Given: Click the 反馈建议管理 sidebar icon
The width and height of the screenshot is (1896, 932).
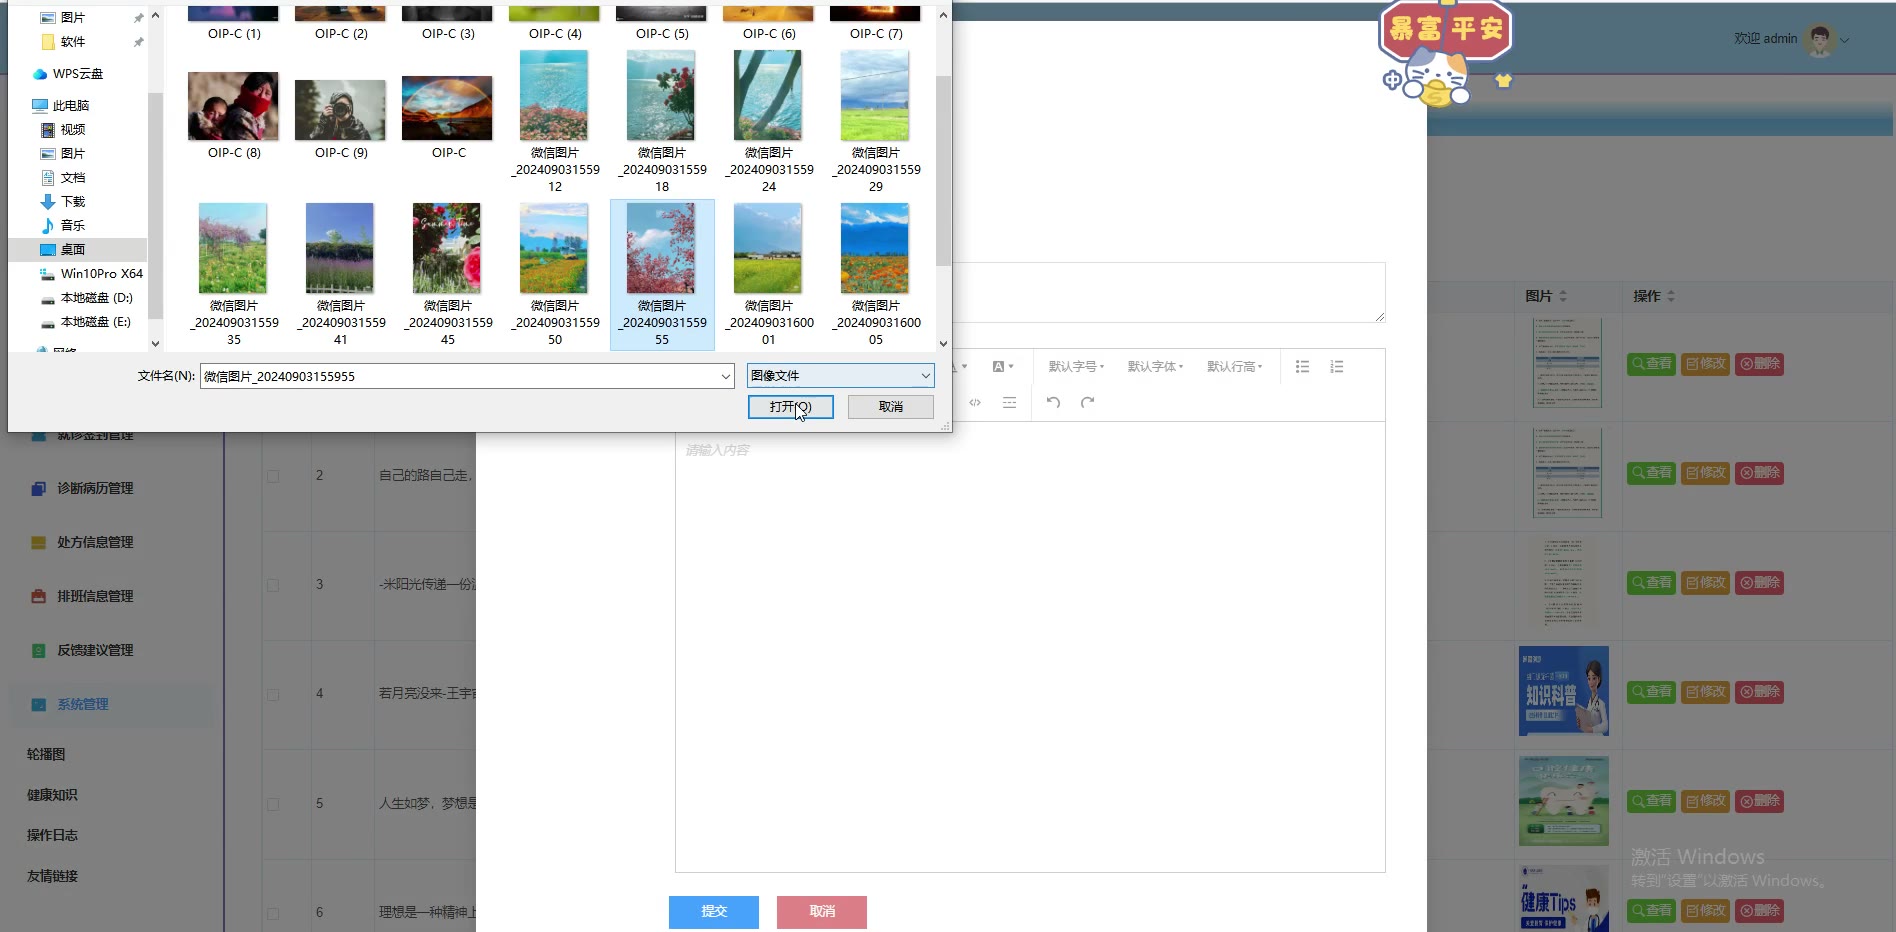Looking at the screenshot, I should [x=38, y=651].
